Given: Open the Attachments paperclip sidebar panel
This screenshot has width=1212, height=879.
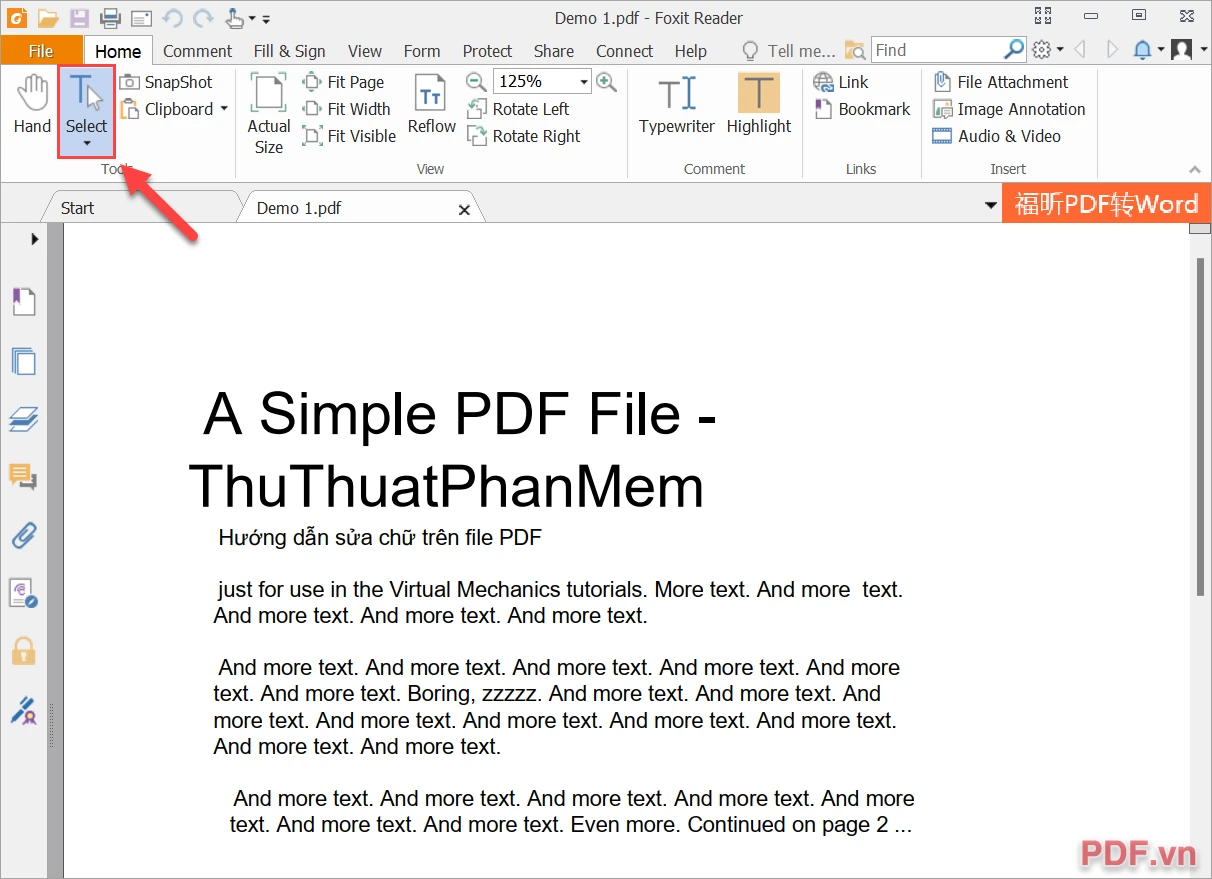Looking at the screenshot, I should pyautogui.click(x=23, y=535).
